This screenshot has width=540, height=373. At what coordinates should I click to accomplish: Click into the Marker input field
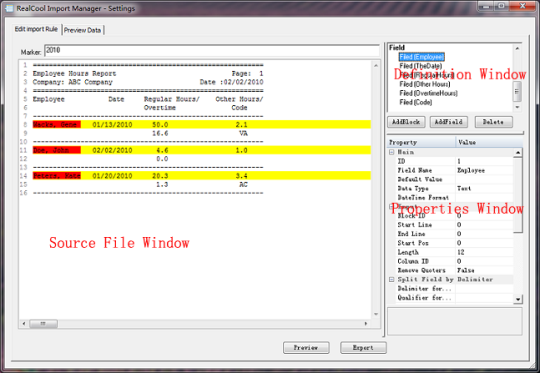(x=212, y=51)
